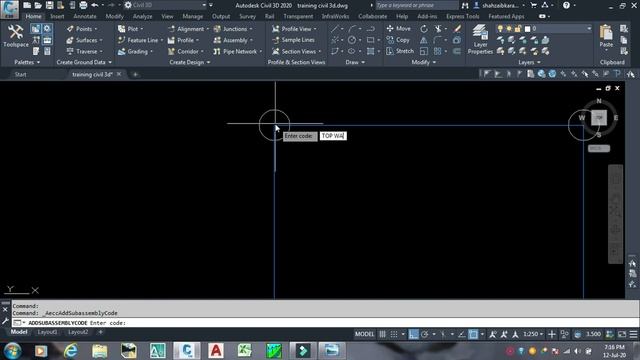The height and width of the screenshot is (360, 640).
Task: Add a new drawing tab with plus
Action: point(135,74)
